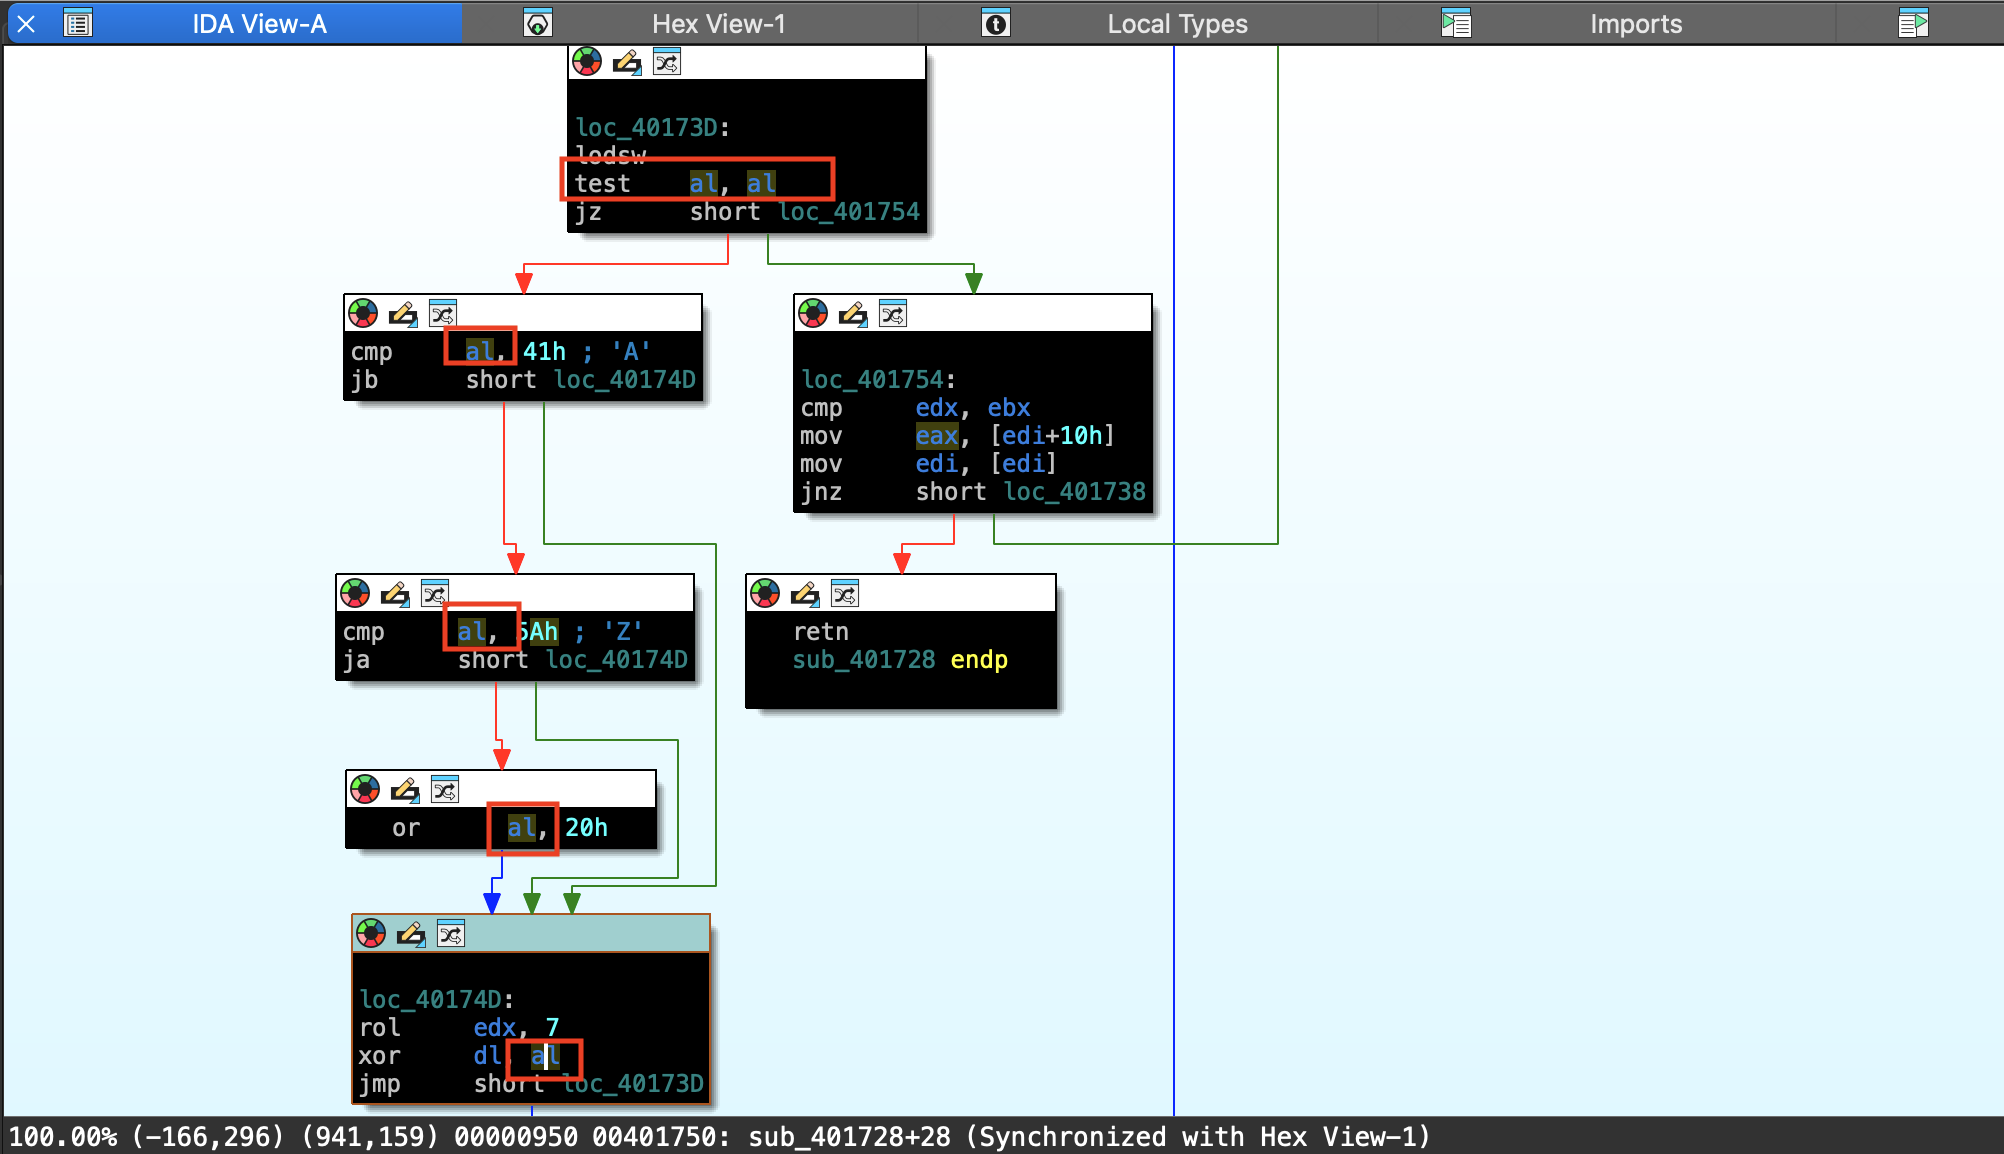Viewport: 2004px width, 1154px height.
Task: Click loc_40174D operand in the jb instruction
Action: [625, 380]
